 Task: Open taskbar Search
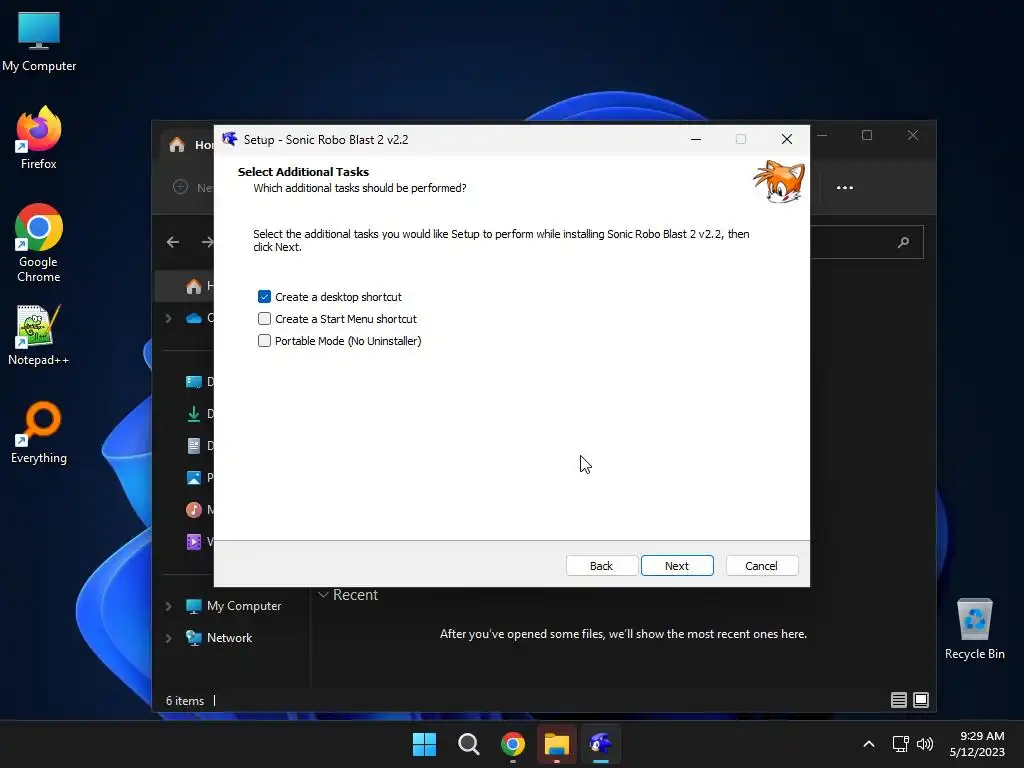[x=468, y=744]
